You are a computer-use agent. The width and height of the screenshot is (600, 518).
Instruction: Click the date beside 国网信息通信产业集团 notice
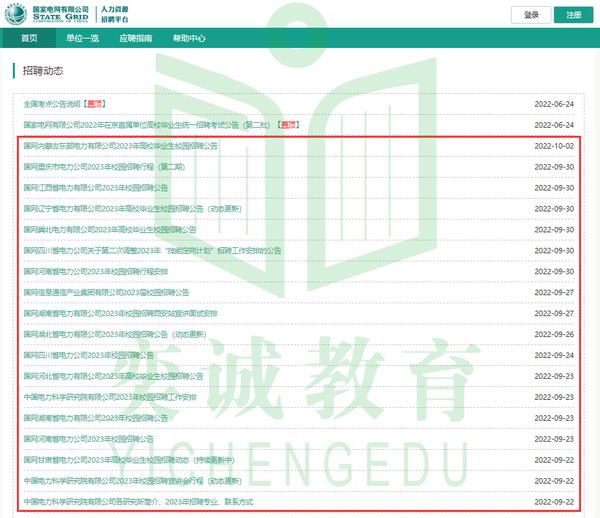pyautogui.click(x=554, y=293)
